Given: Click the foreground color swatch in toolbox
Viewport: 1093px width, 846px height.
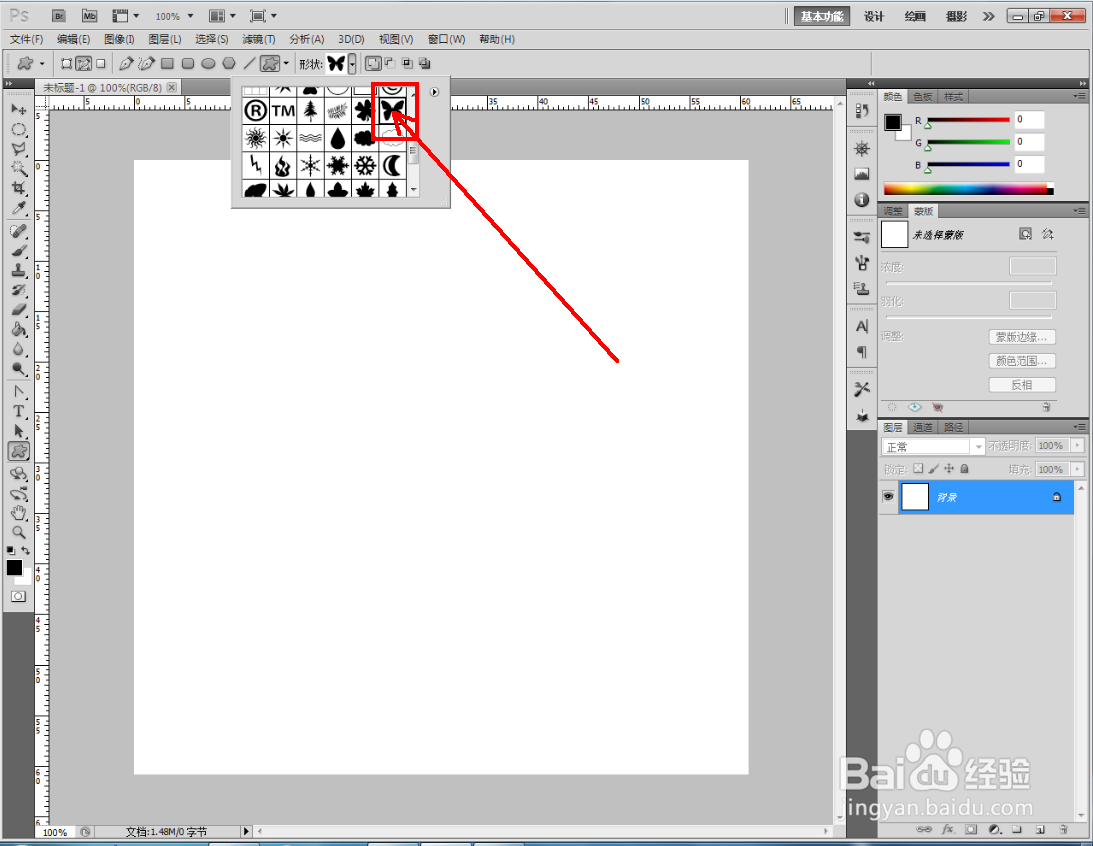Looking at the screenshot, I should coord(14,567).
